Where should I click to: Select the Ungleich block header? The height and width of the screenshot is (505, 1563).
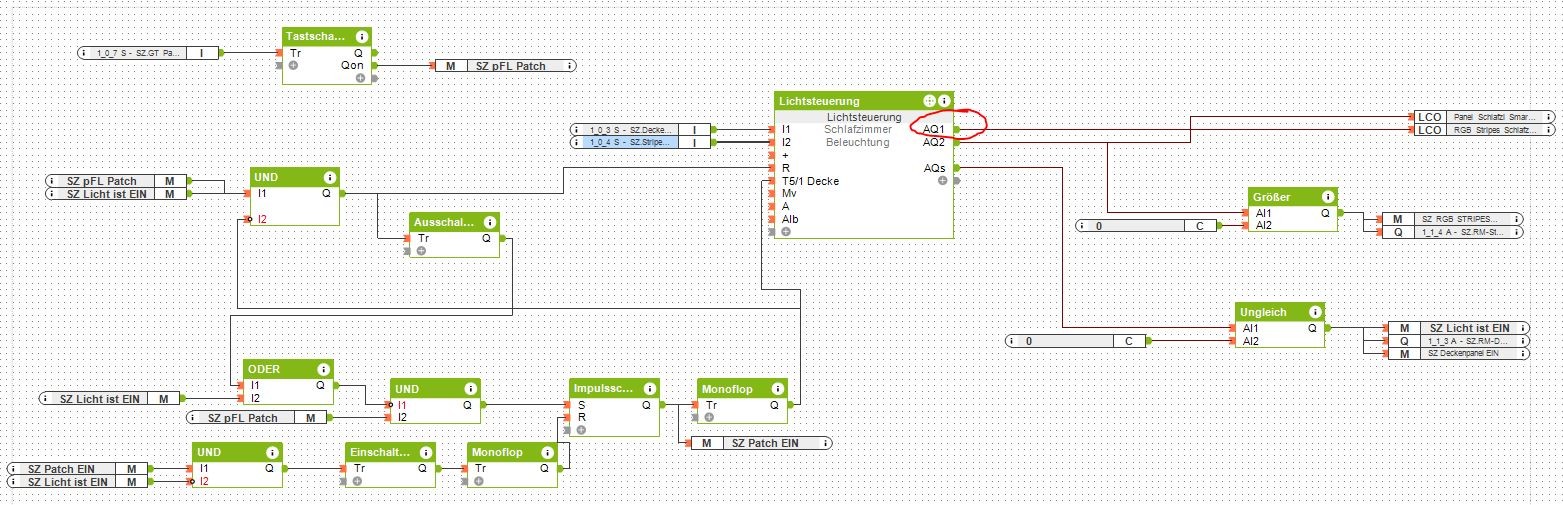(1280, 312)
